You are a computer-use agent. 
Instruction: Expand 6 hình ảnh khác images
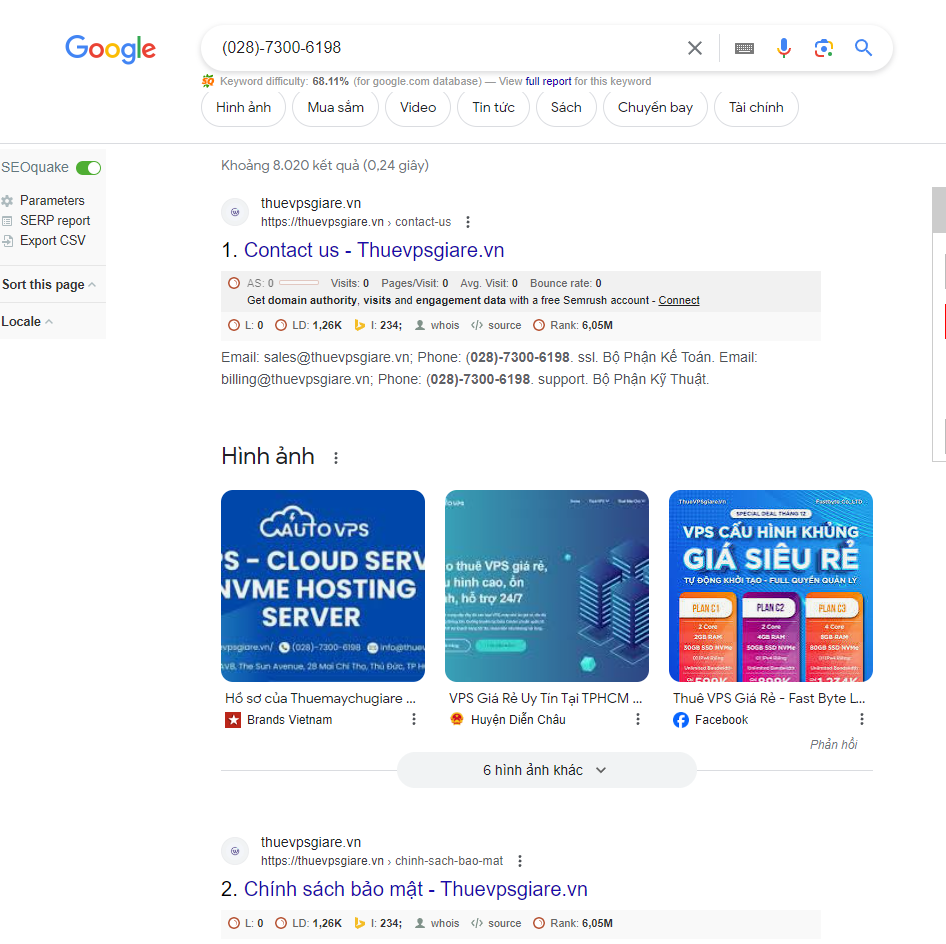click(x=547, y=770)
